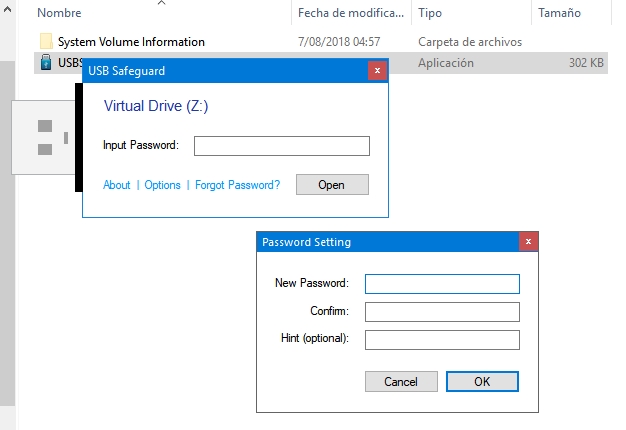Select the USB Safeguard application file icon
The height and width of the screenshot is (430, 626).
(46, 62)
